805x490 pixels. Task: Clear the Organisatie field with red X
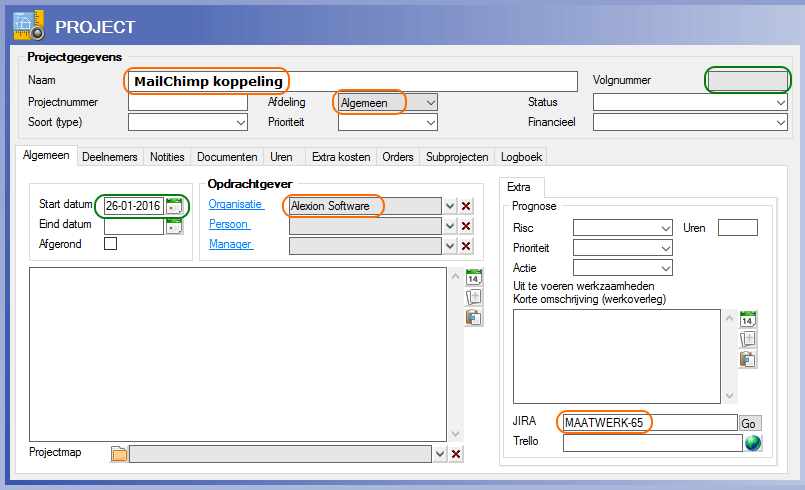pyautogui.click(x=466, y=206)
